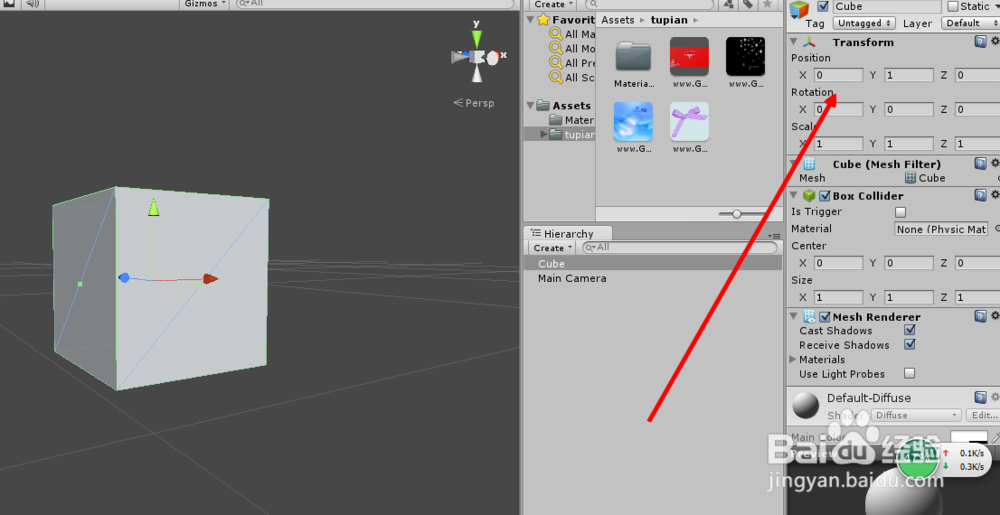Select the purple bow image asset
This screenshot has height=515, width=1000.
(689, 121)
